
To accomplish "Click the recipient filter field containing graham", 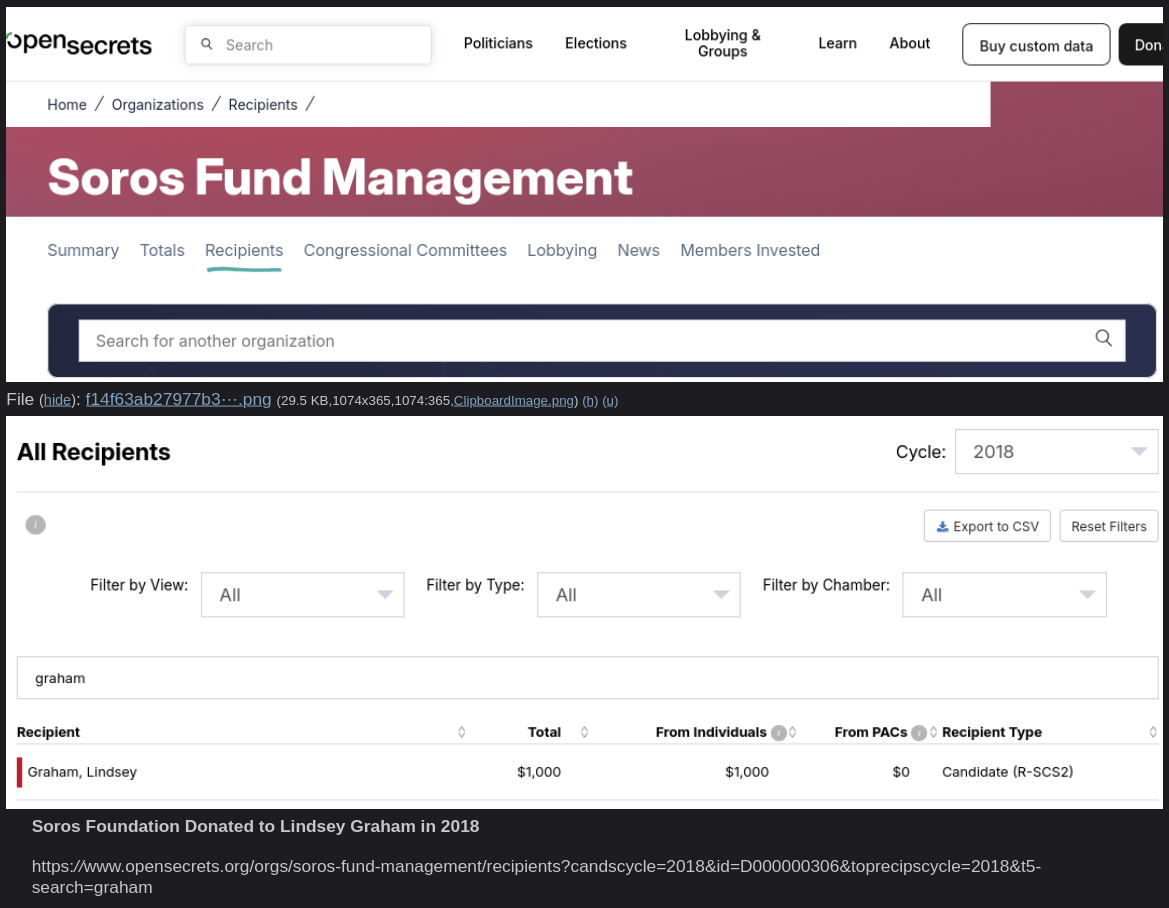I will coord(587,678).
